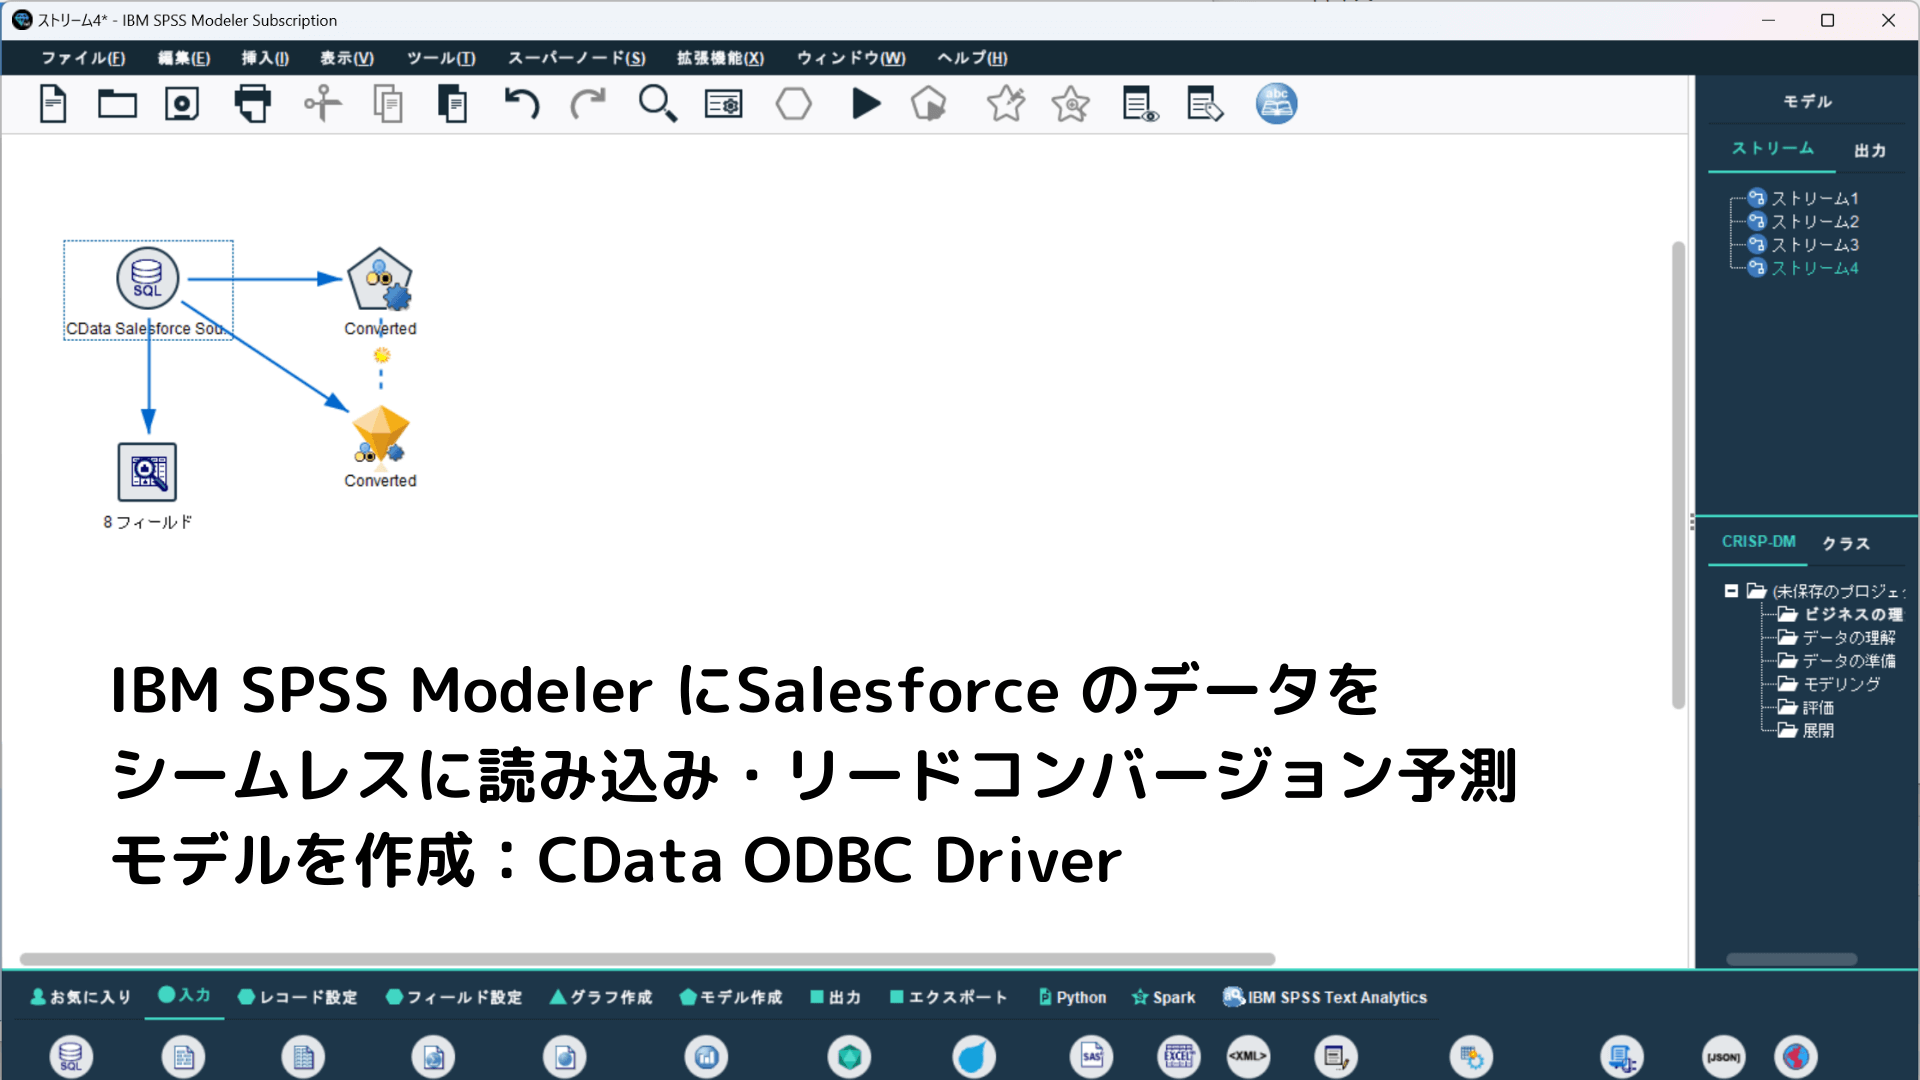1920x1080 pixels.
Task: Run the current stream with play button
Action: [x=866, y=104]
